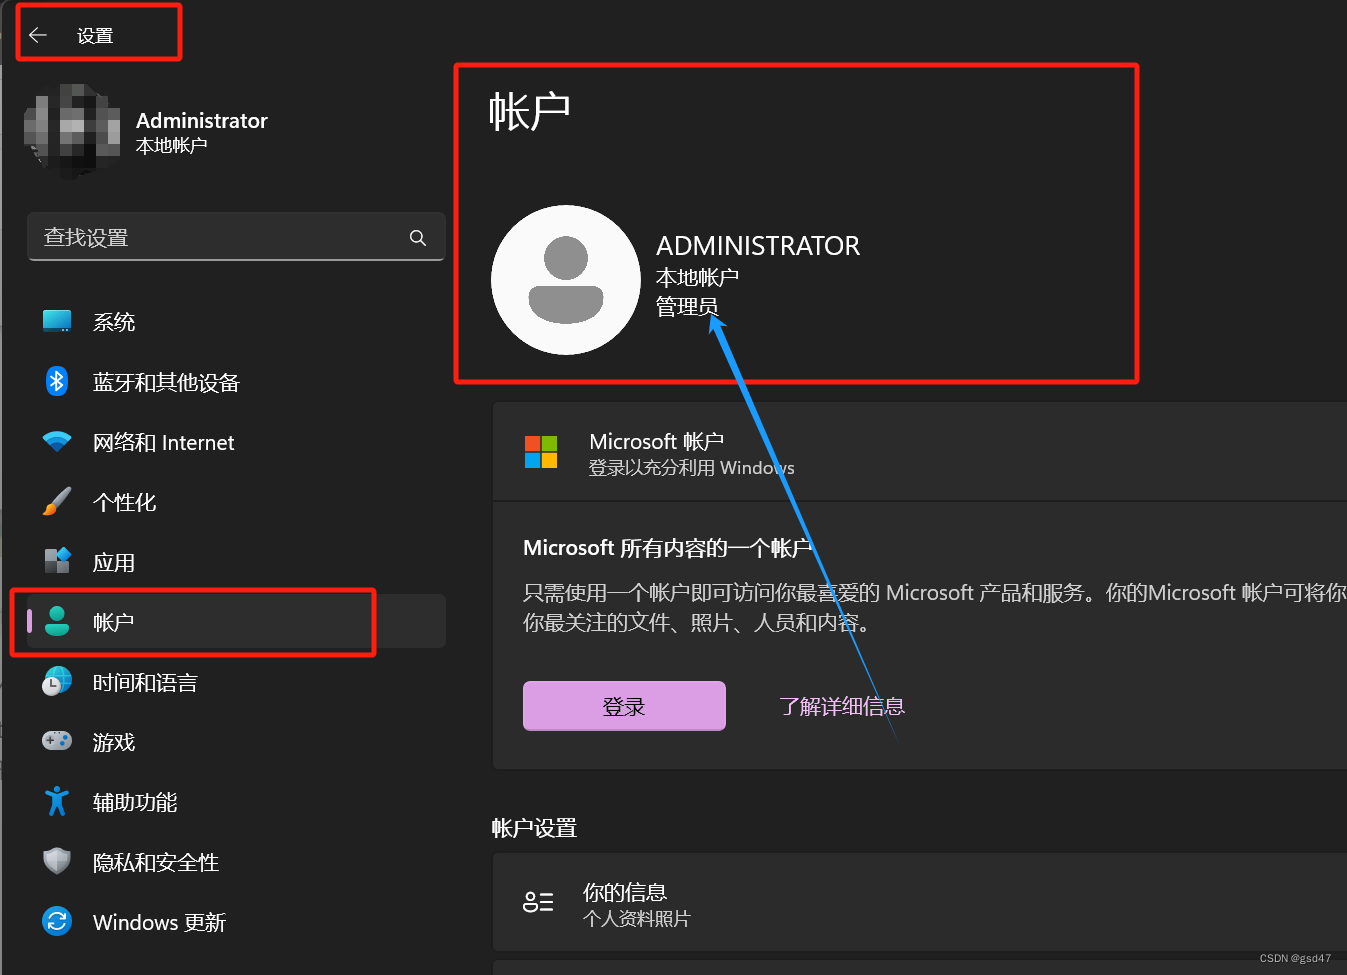Viewport: 1347px width, 975px height.
Task: Open 系统 settings category
Action: 236,321
